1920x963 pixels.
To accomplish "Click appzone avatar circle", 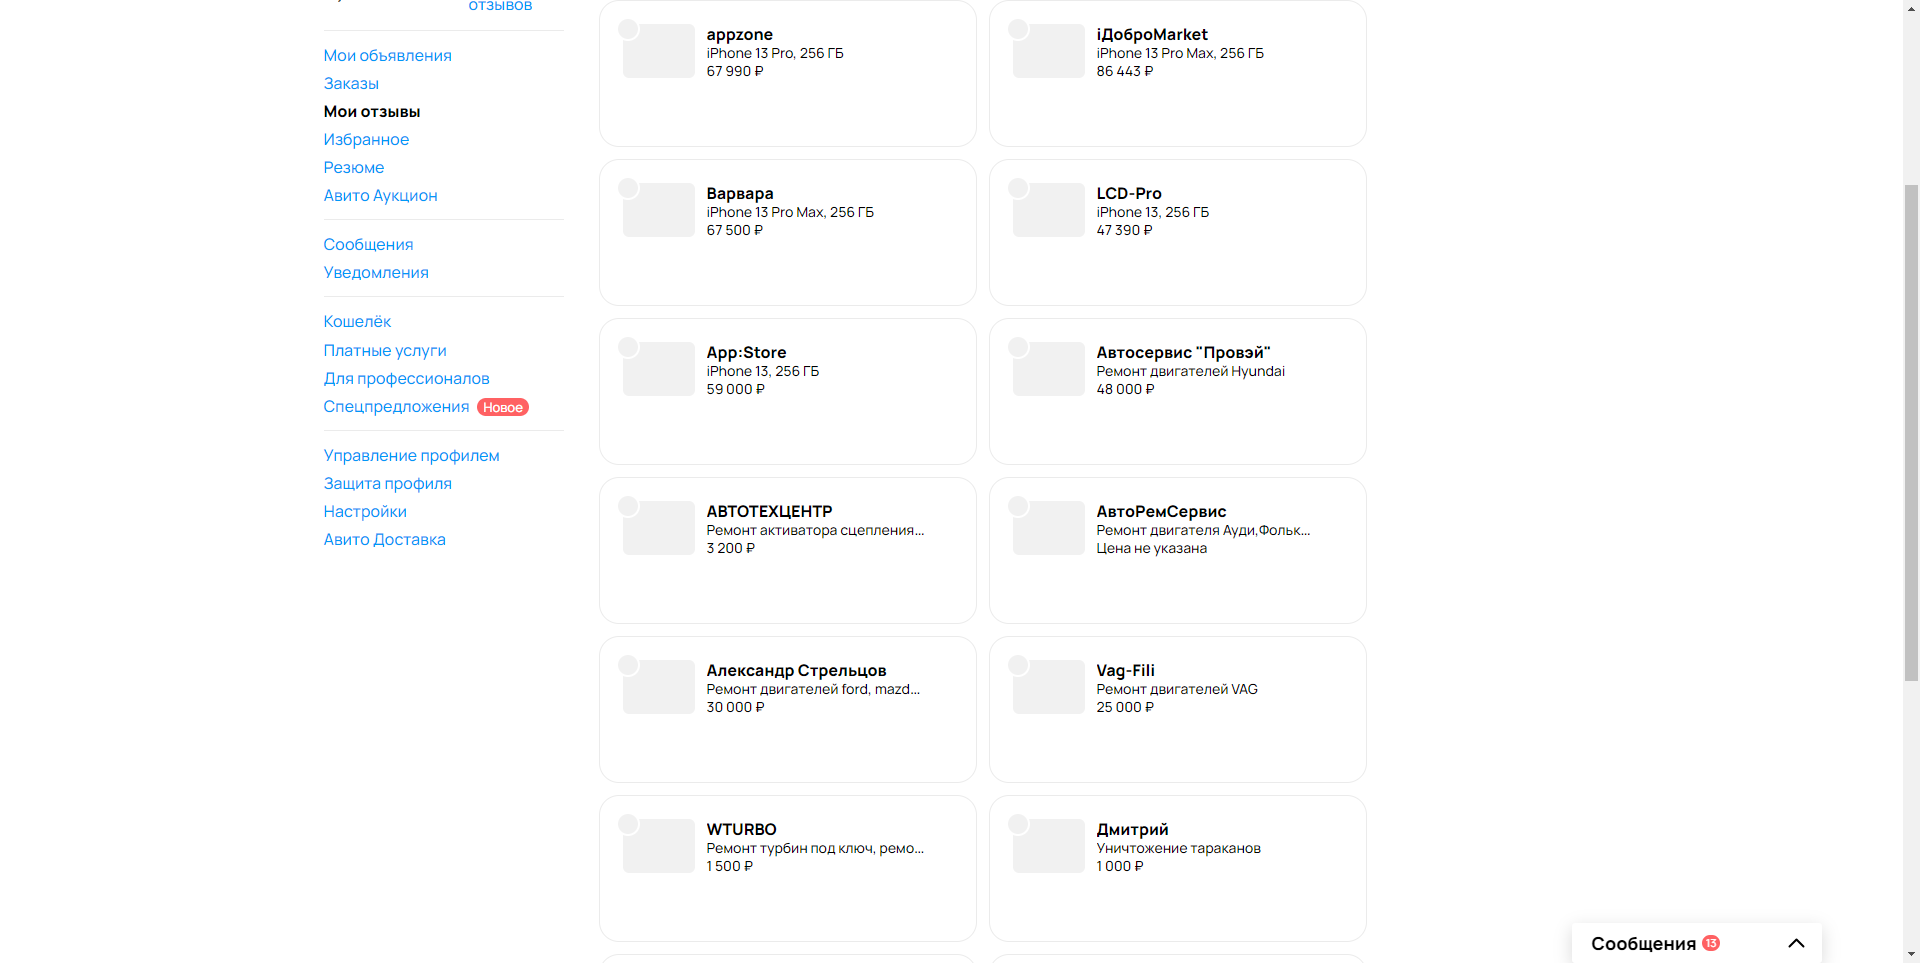I will 628,29.
